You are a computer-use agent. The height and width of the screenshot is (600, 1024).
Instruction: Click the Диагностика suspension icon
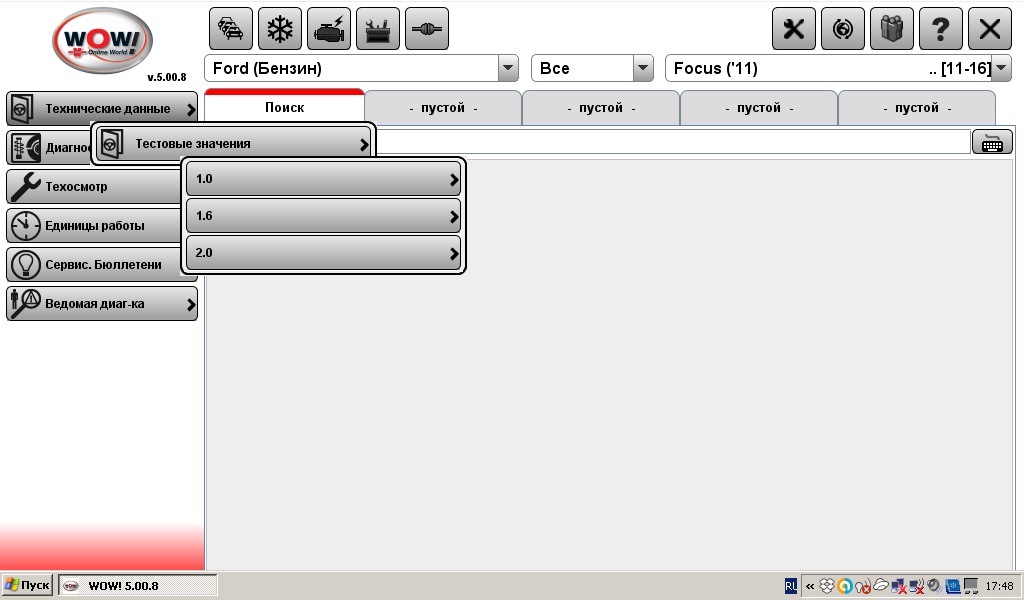tap(25, 148)
